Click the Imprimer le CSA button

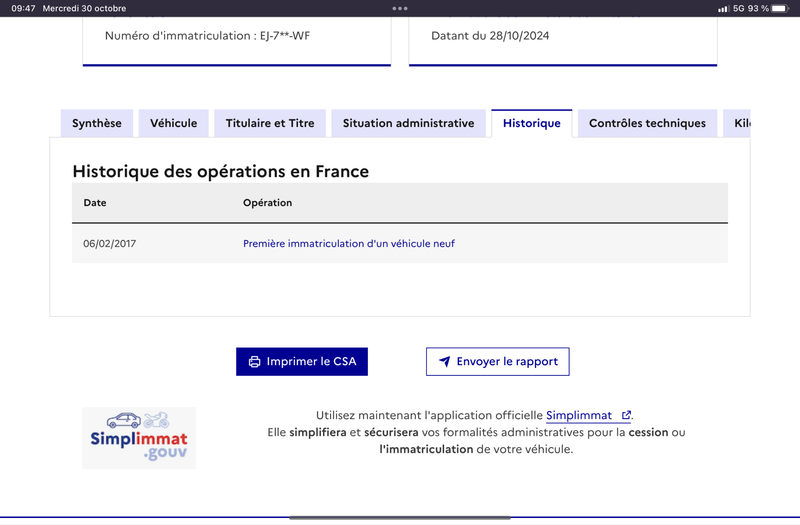302,362
